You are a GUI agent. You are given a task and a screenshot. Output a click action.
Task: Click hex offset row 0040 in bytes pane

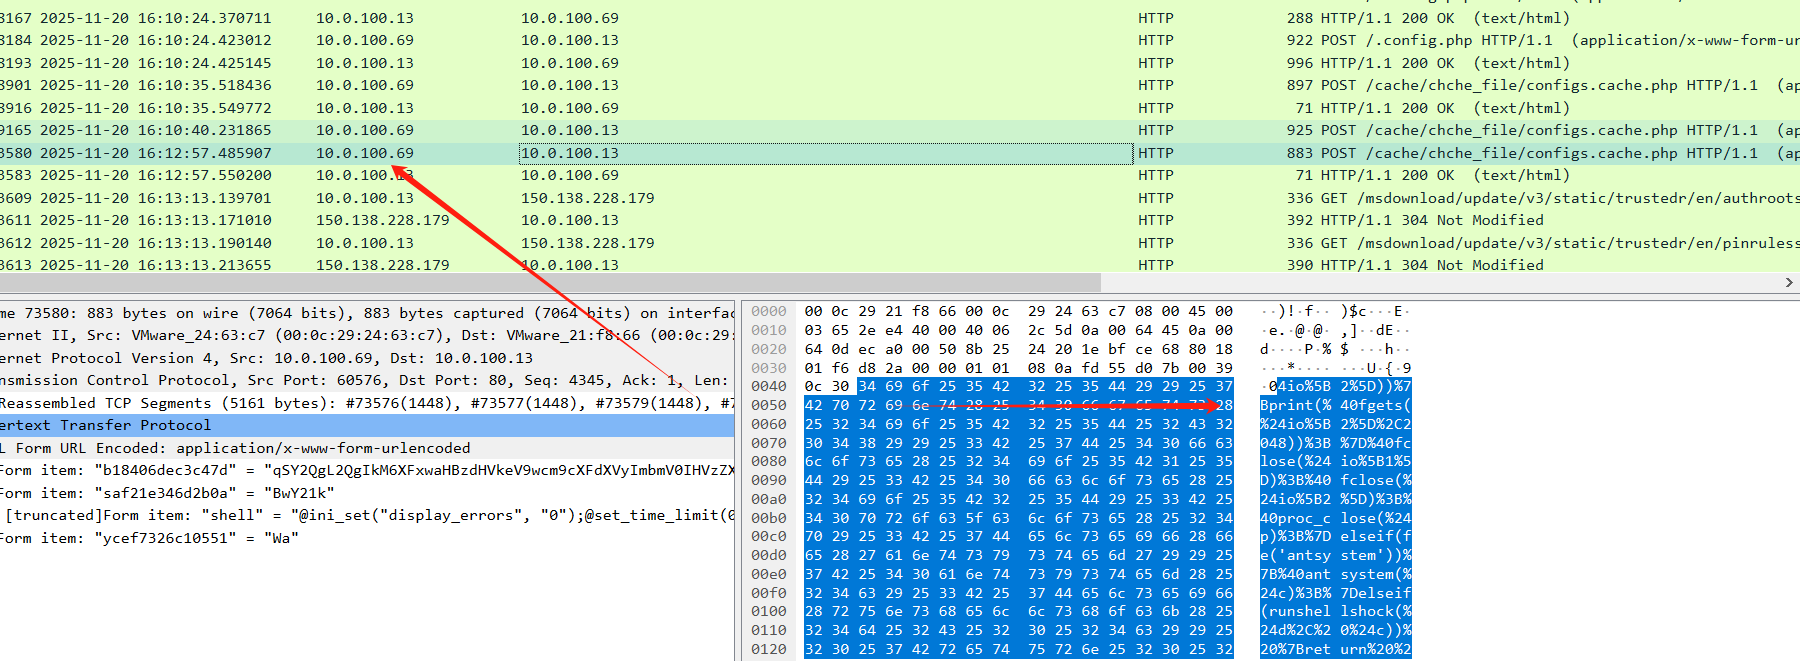coord(769,386)
